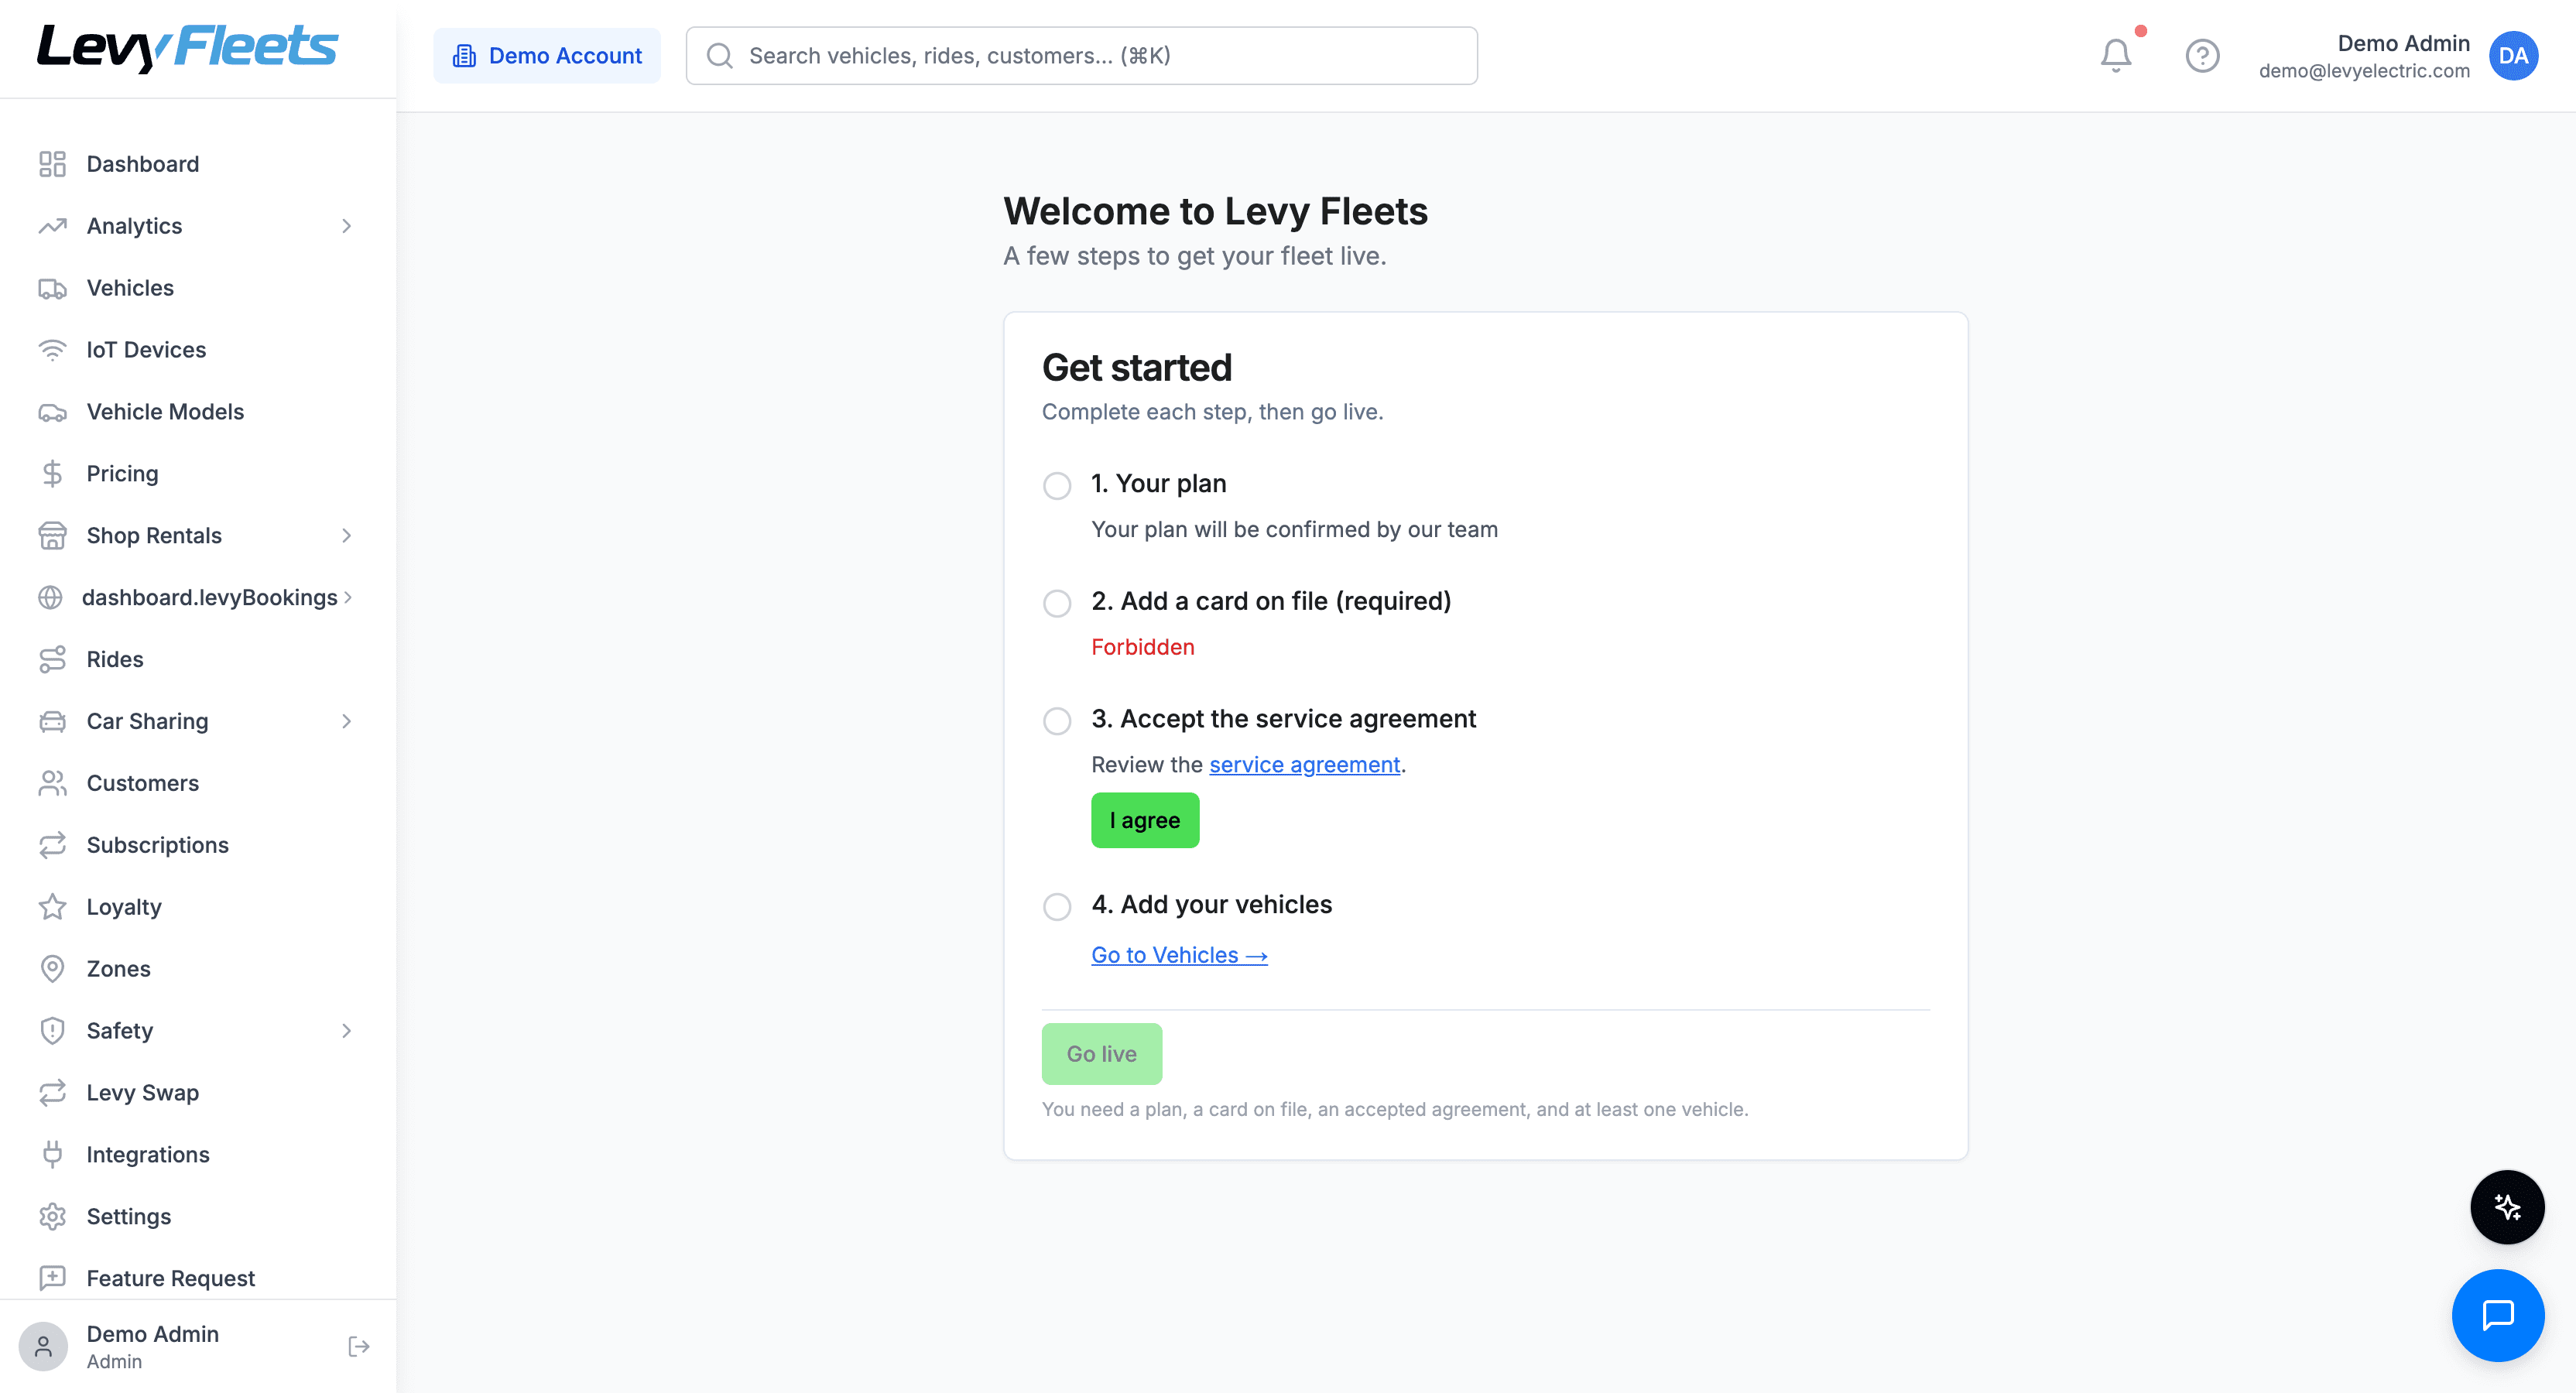
Task: Click the I agree button
Action: 1145,820
